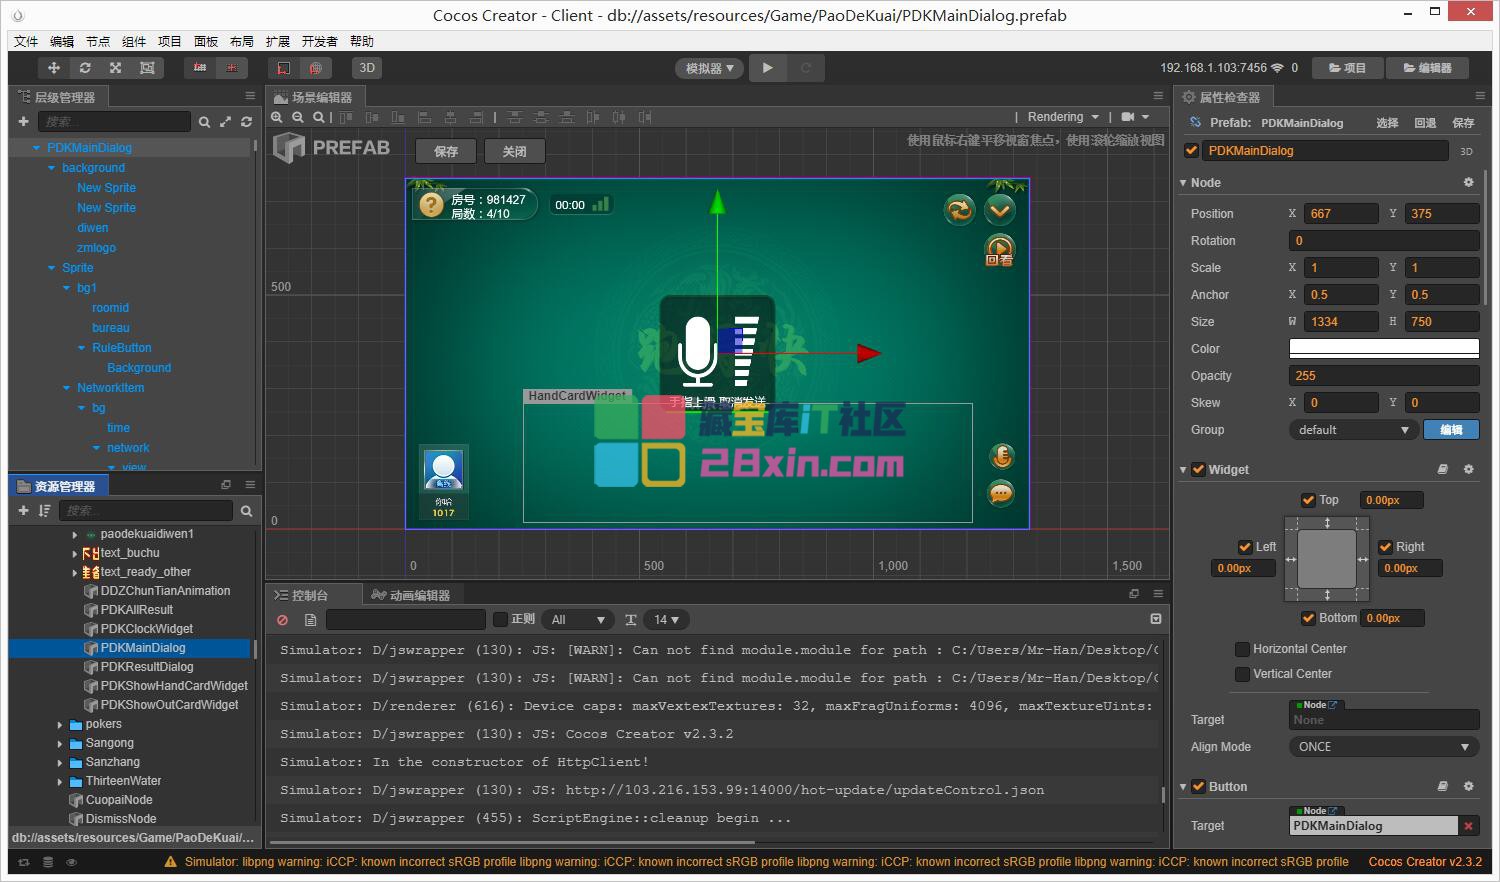Add new node in hierarchy panel
The height and width of the screenshot is (882, 1500).
pos(23,122)
